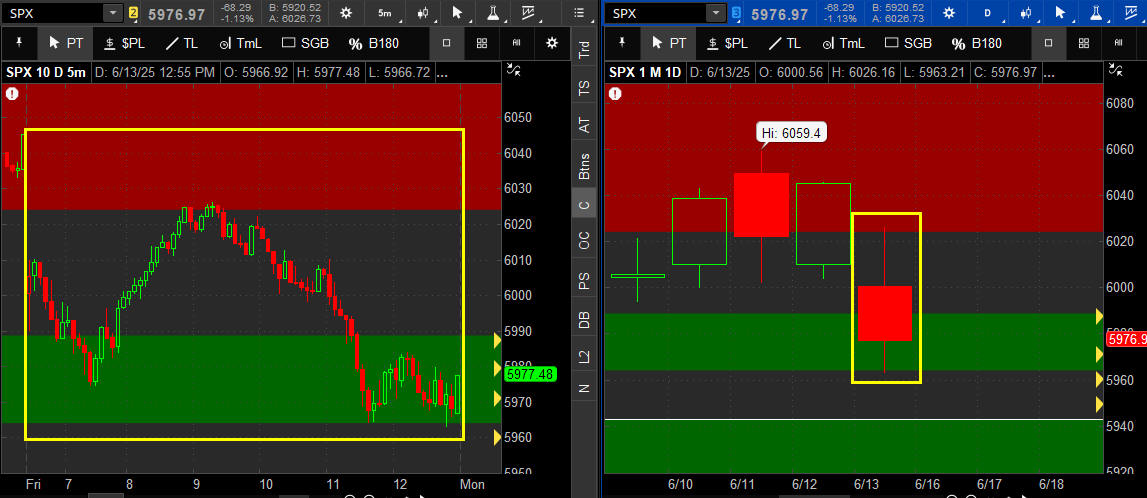Select PT pointer tool on right chart
Image resolution: width=1147 pixels, height=498 pixels.
coord(669,43)
